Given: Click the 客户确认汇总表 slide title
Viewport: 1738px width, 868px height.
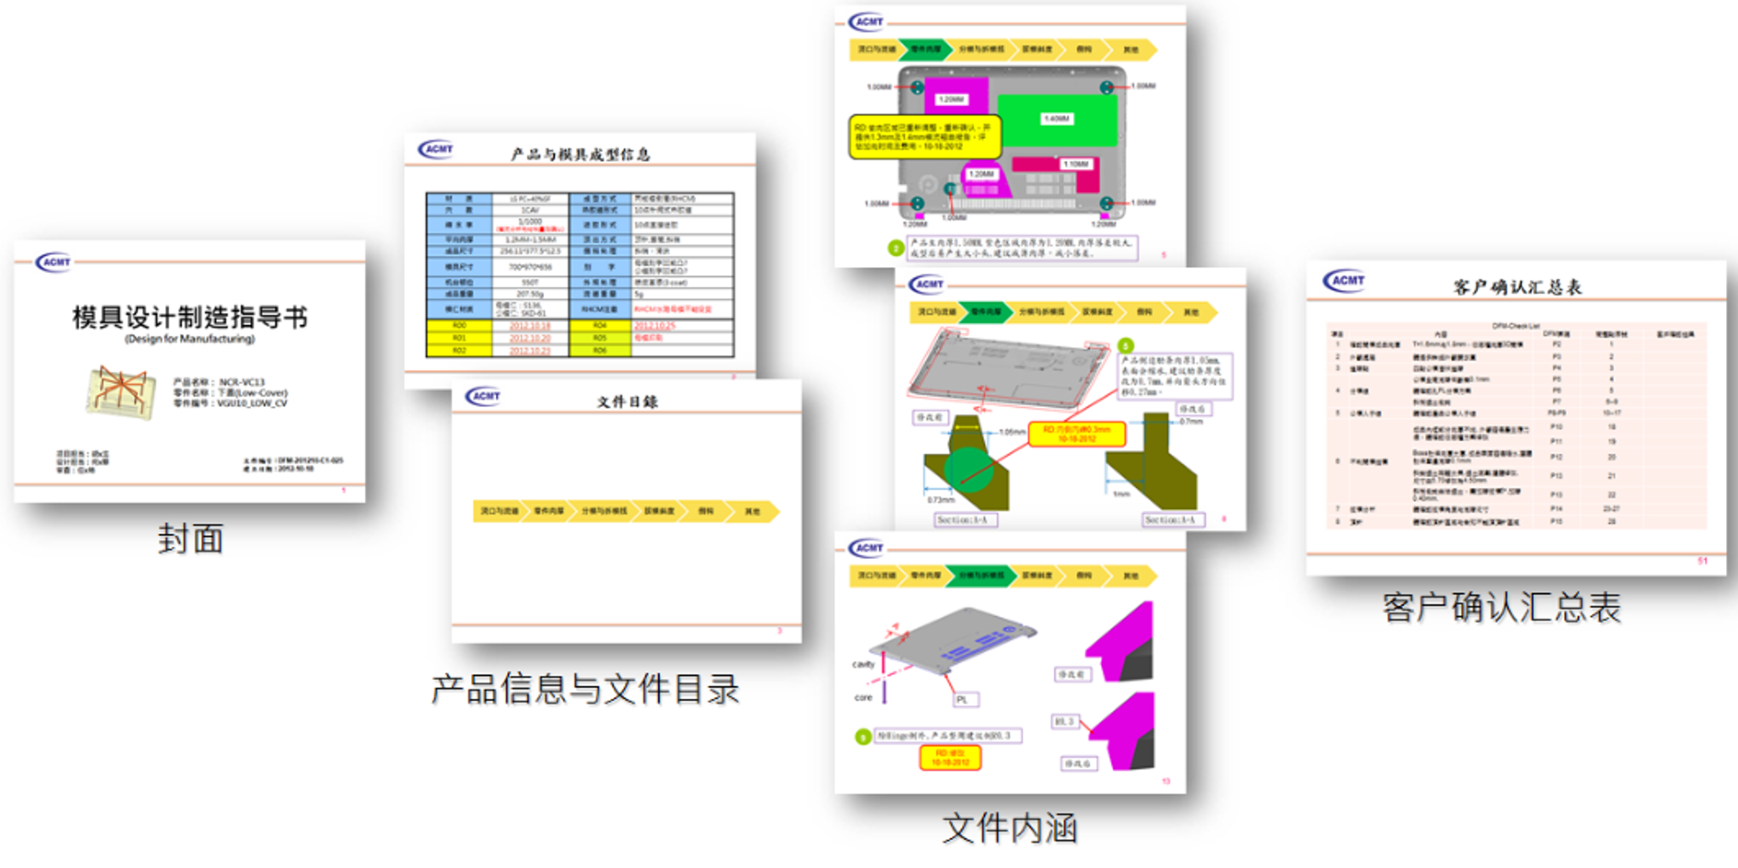Looking at the screenshot, I should coord(1517,287).
